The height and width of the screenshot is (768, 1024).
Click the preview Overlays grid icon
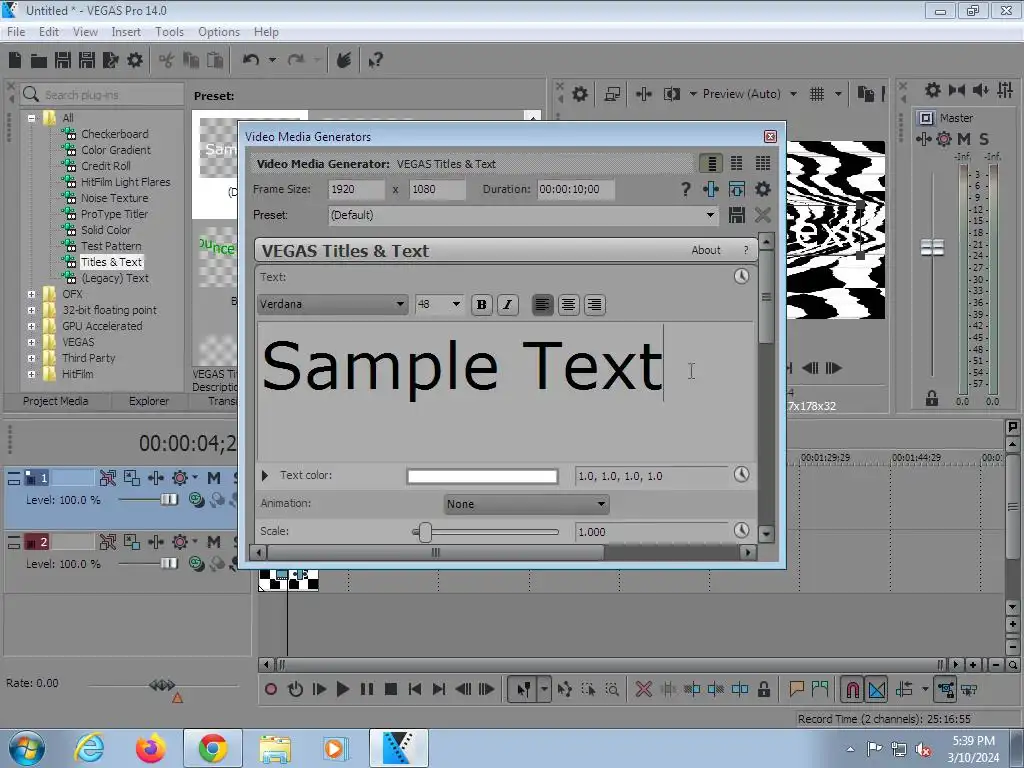coord(816,94)
